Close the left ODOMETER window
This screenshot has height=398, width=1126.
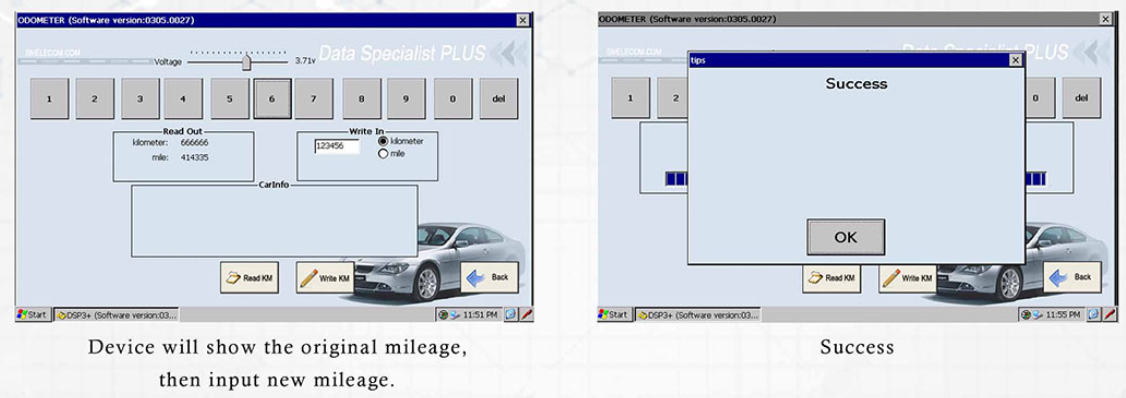click(x=523, y=20)
